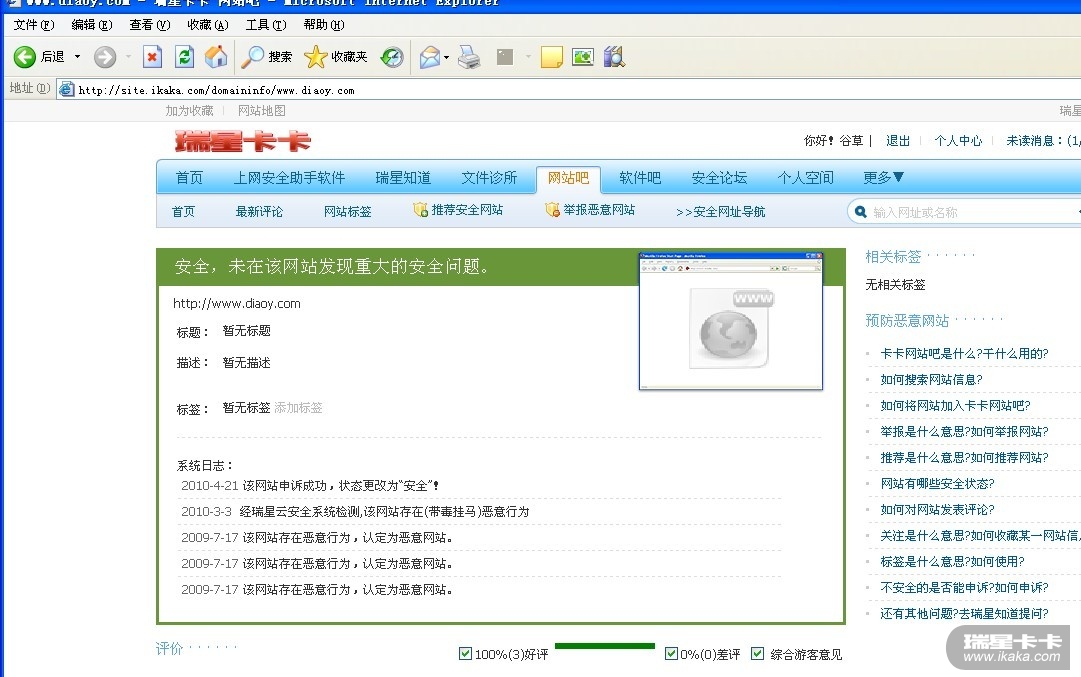The height and width of the screenshot is (677, 1081).
Task: Expand the 更多 menu in the nav bar
Action: click(x=883, y=178)
